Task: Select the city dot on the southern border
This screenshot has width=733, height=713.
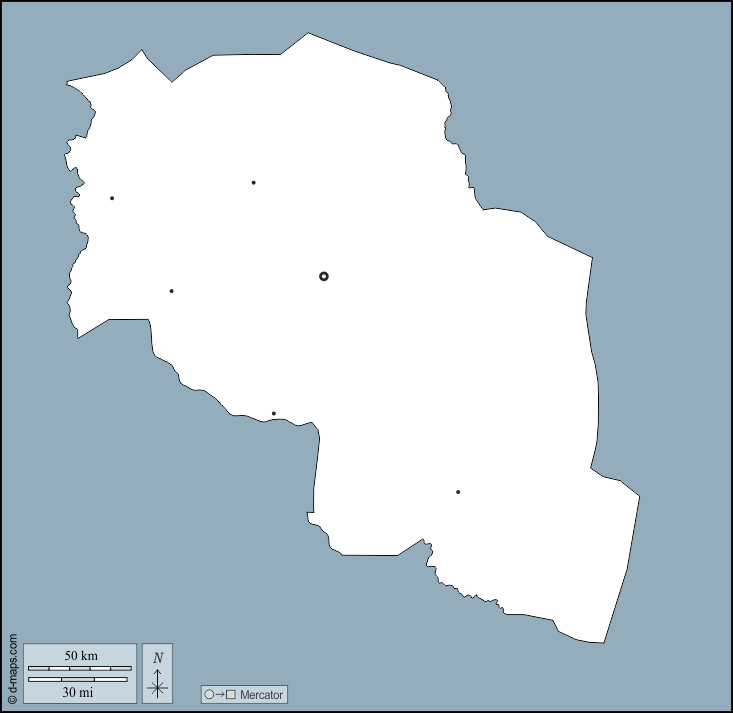Action: (274, 414)
